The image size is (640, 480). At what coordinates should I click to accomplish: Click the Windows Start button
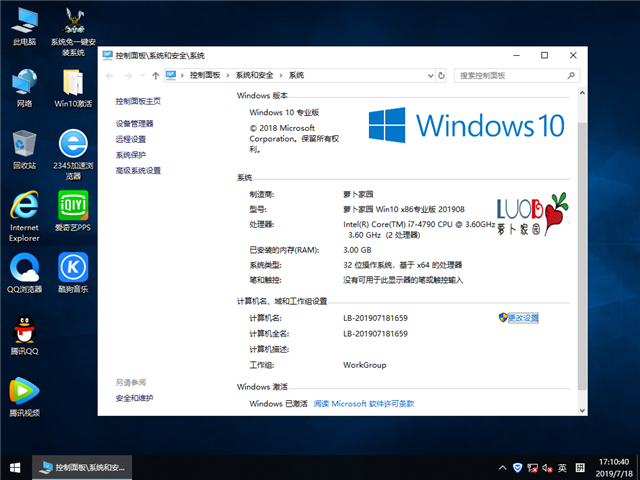pyautogui.click(x=15, y=467)
